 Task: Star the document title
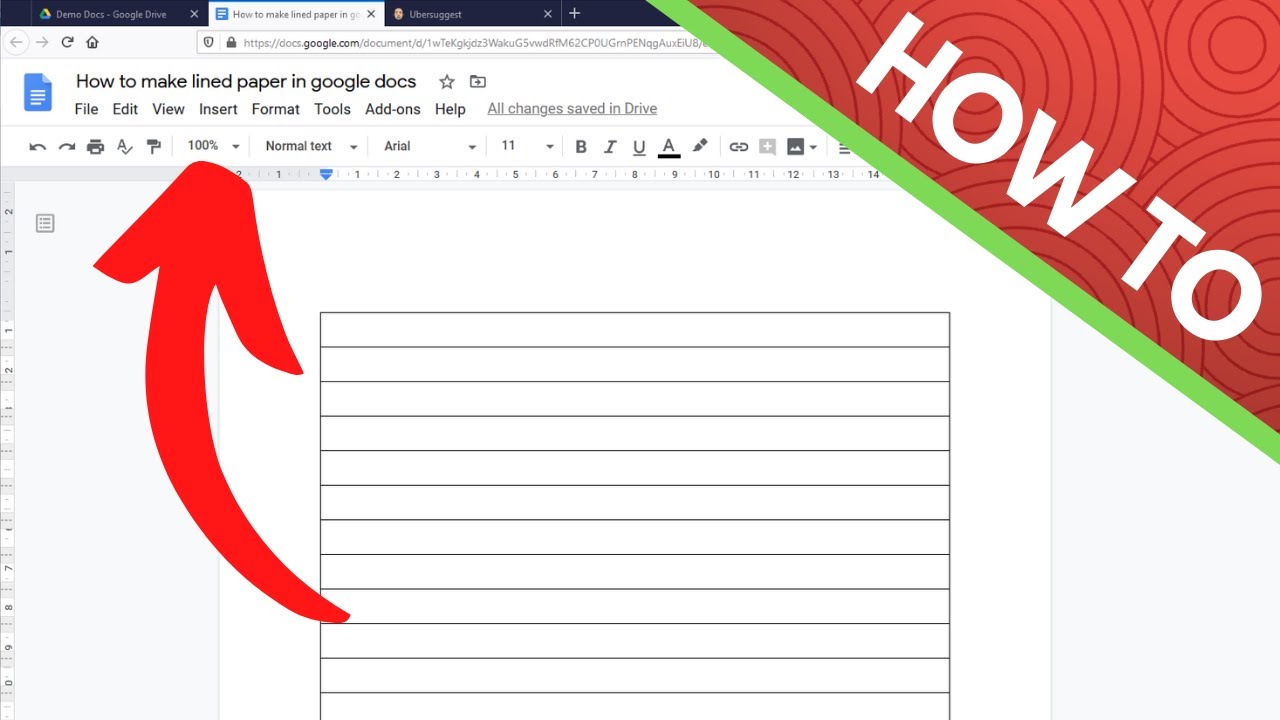click(446, 81)
